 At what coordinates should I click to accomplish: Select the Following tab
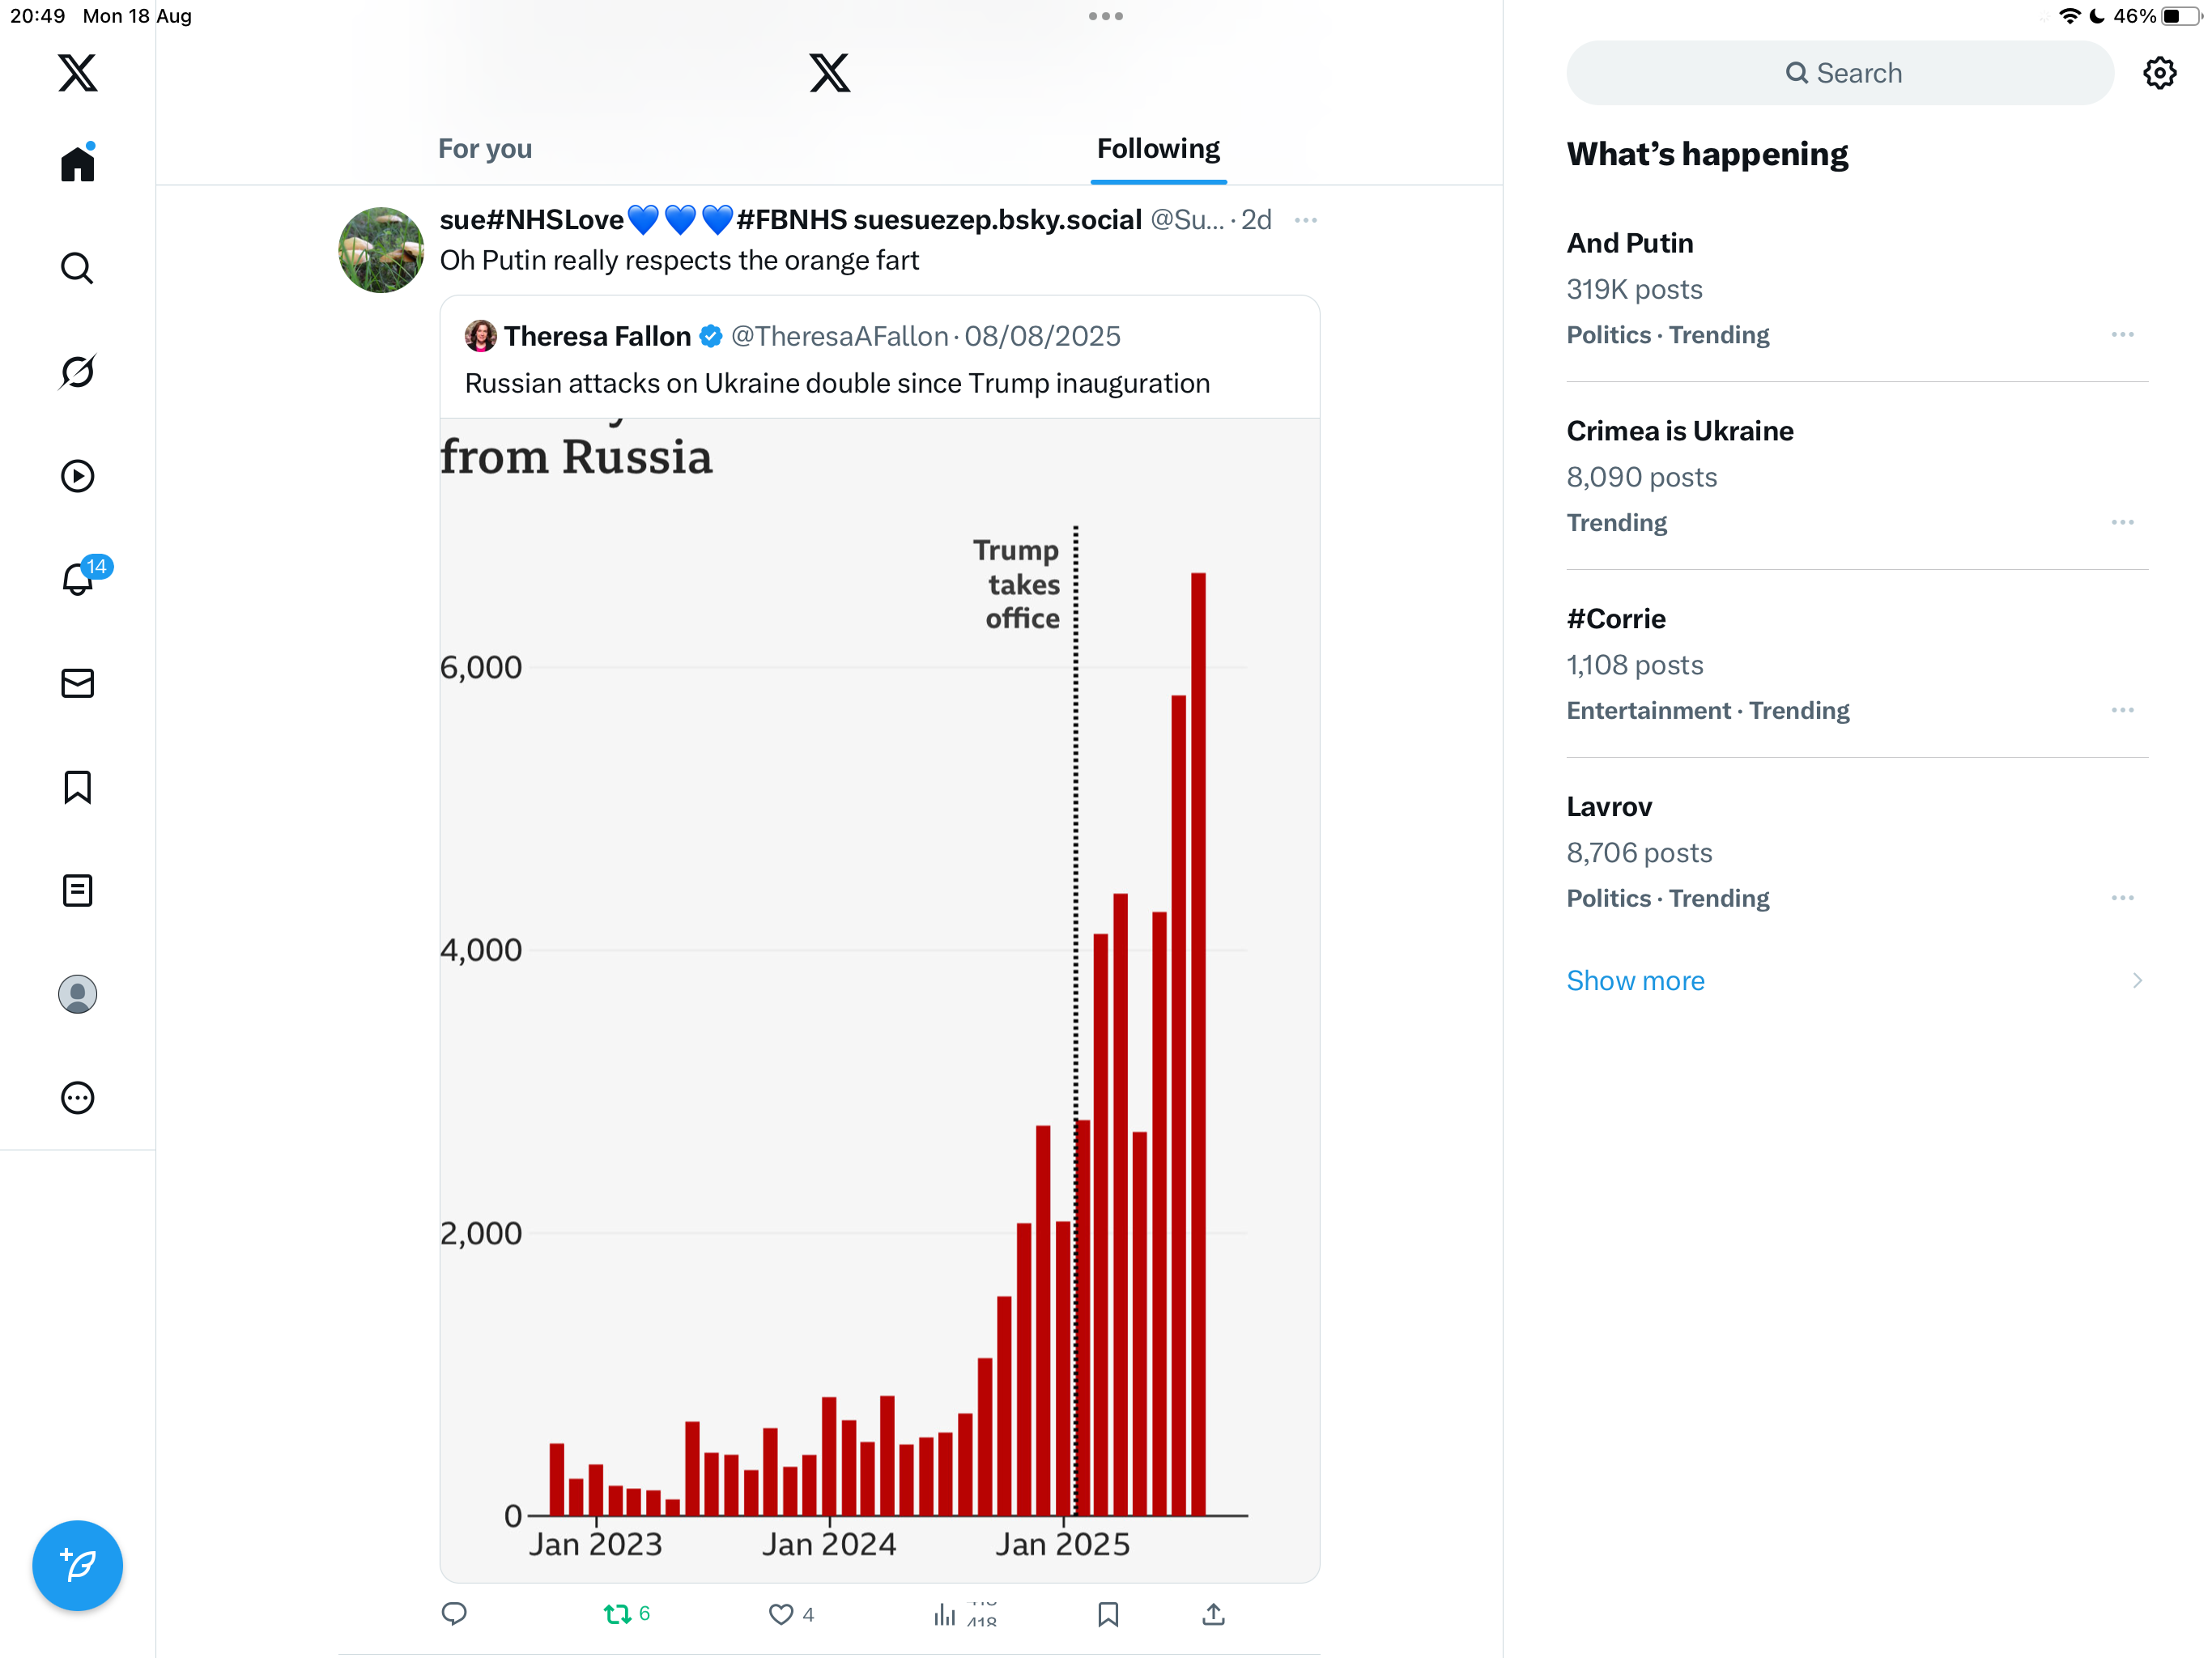click(1158, 149)
